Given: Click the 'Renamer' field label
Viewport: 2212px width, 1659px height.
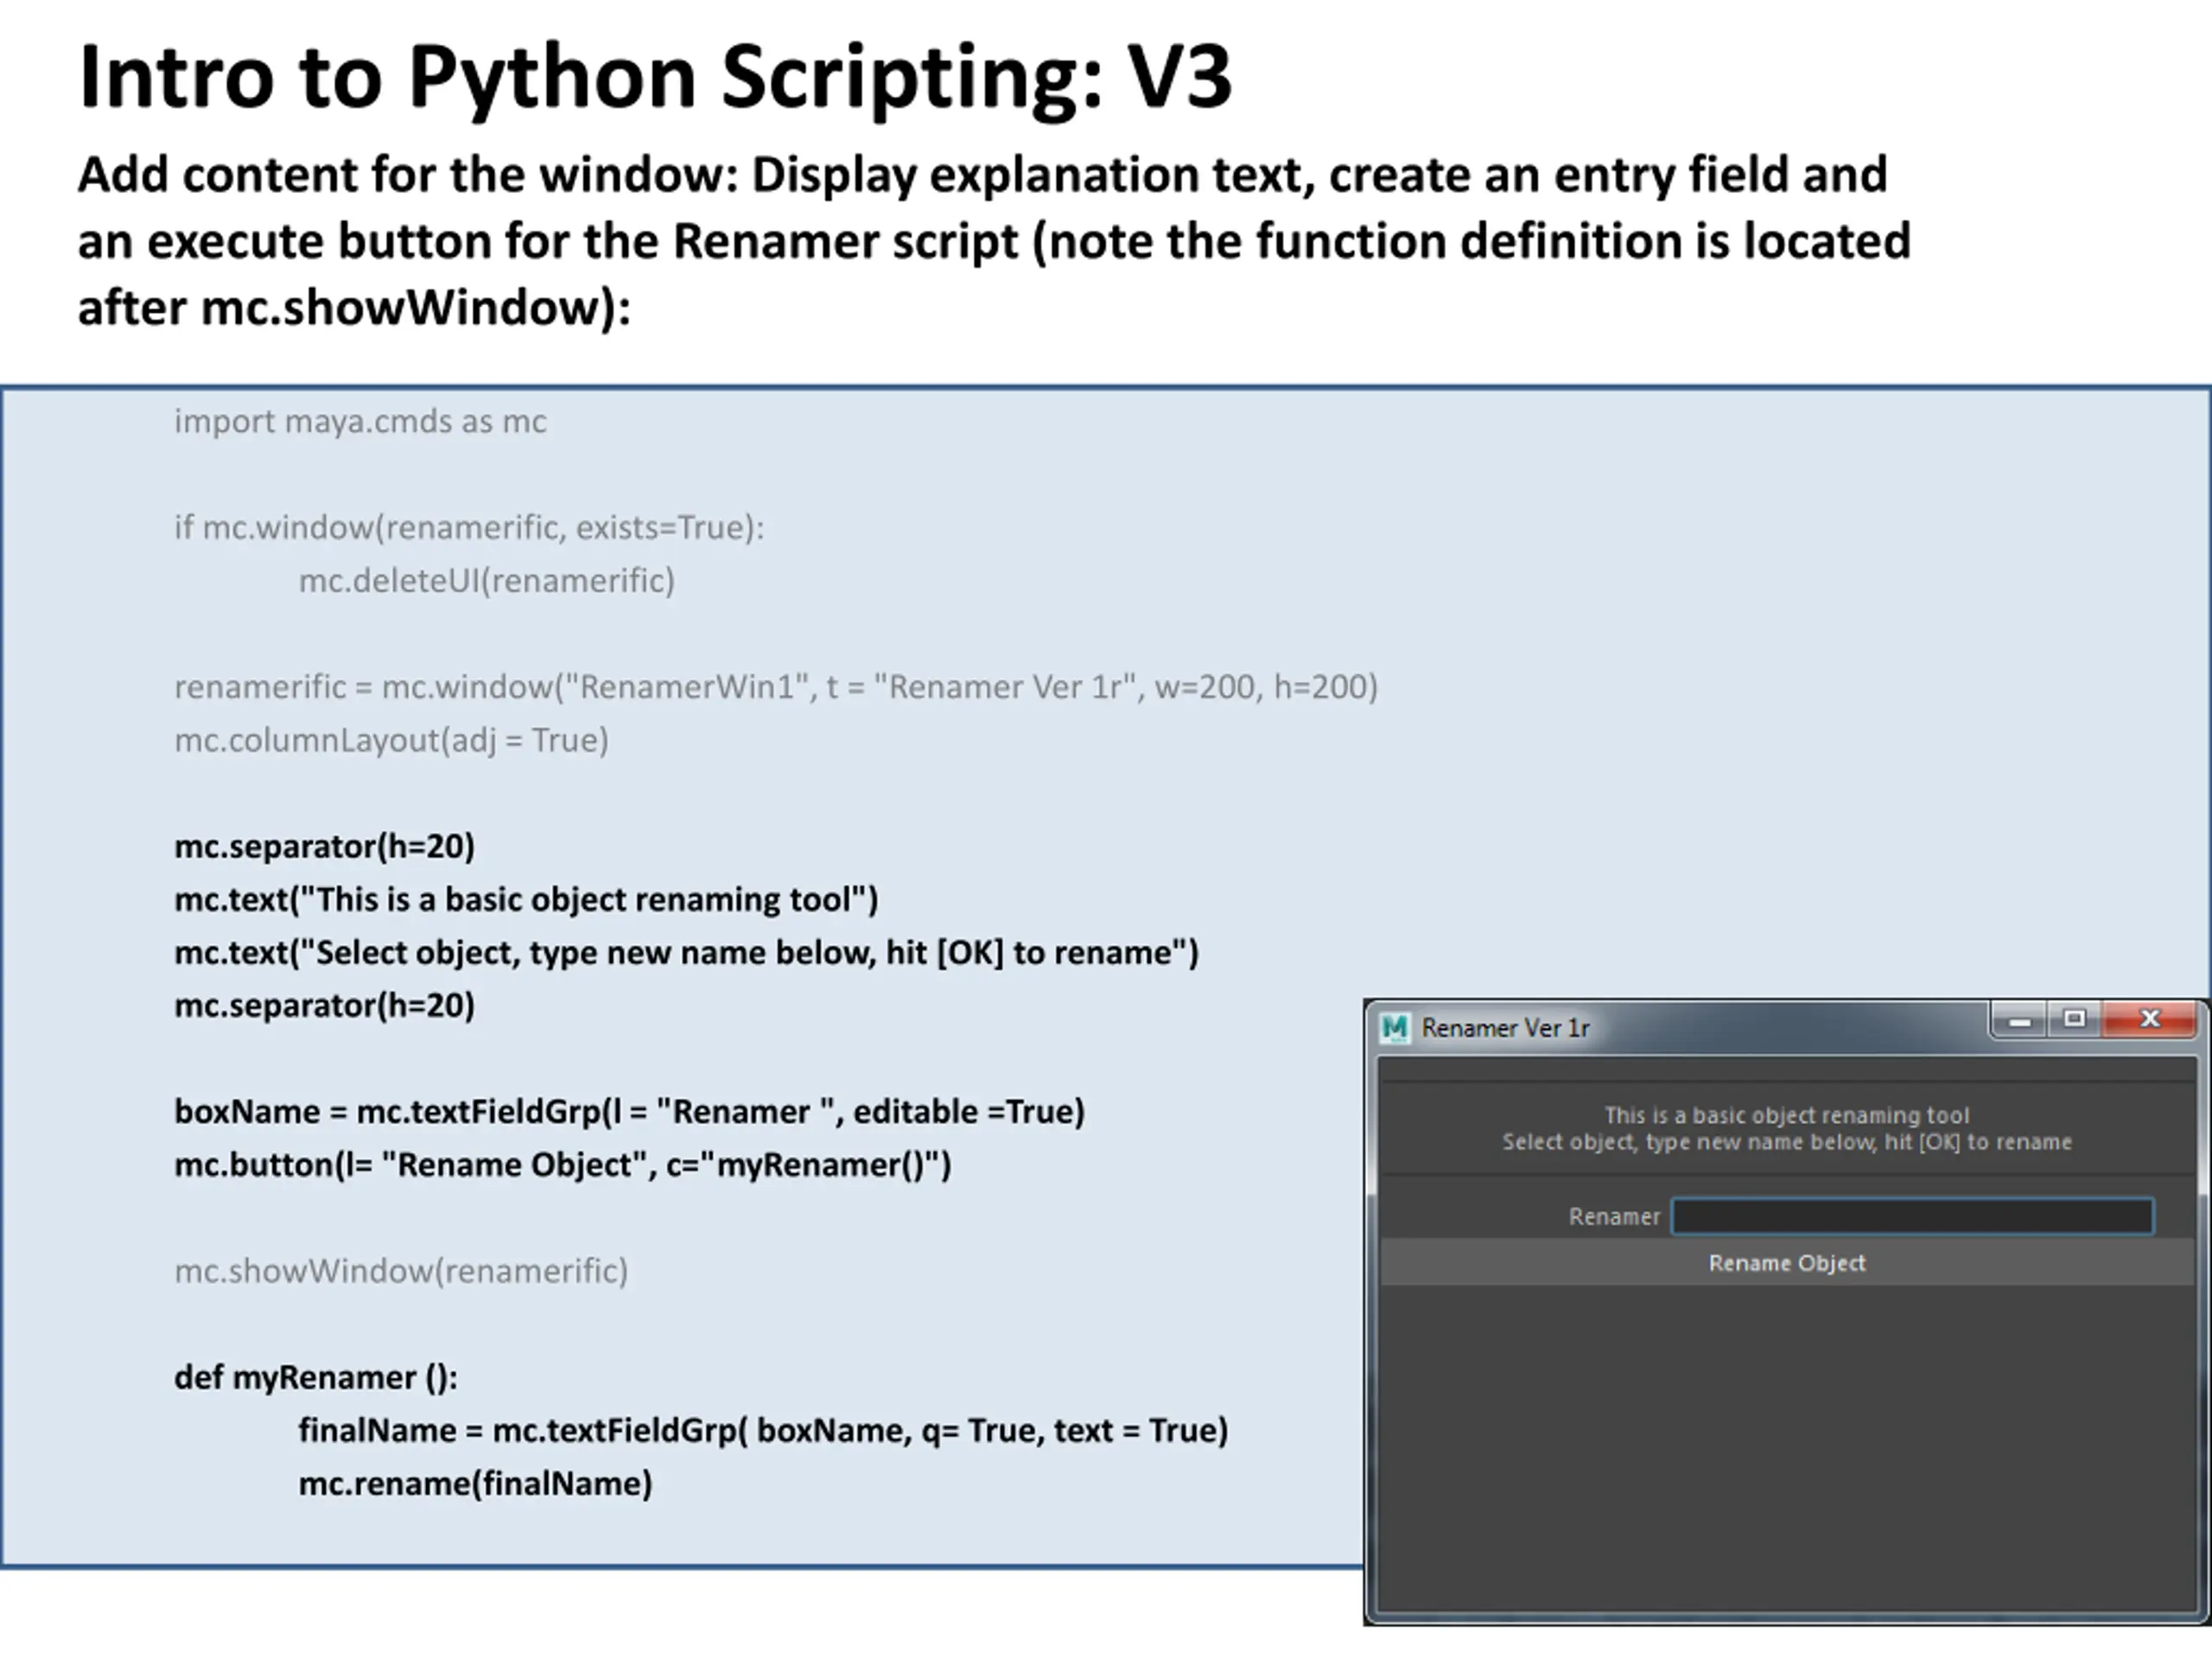Looking at the screenshot, I should click(1614, 1216).
